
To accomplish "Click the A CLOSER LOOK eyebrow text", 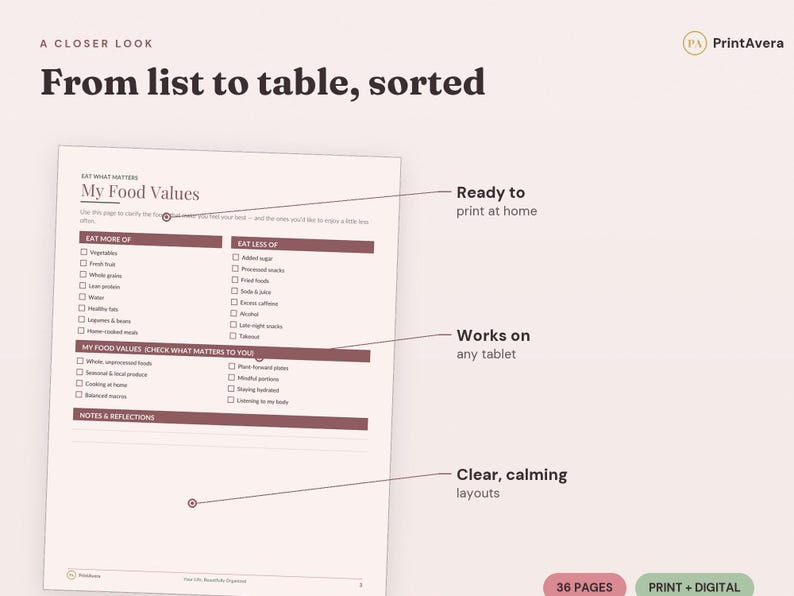I will tap(96, 44).
